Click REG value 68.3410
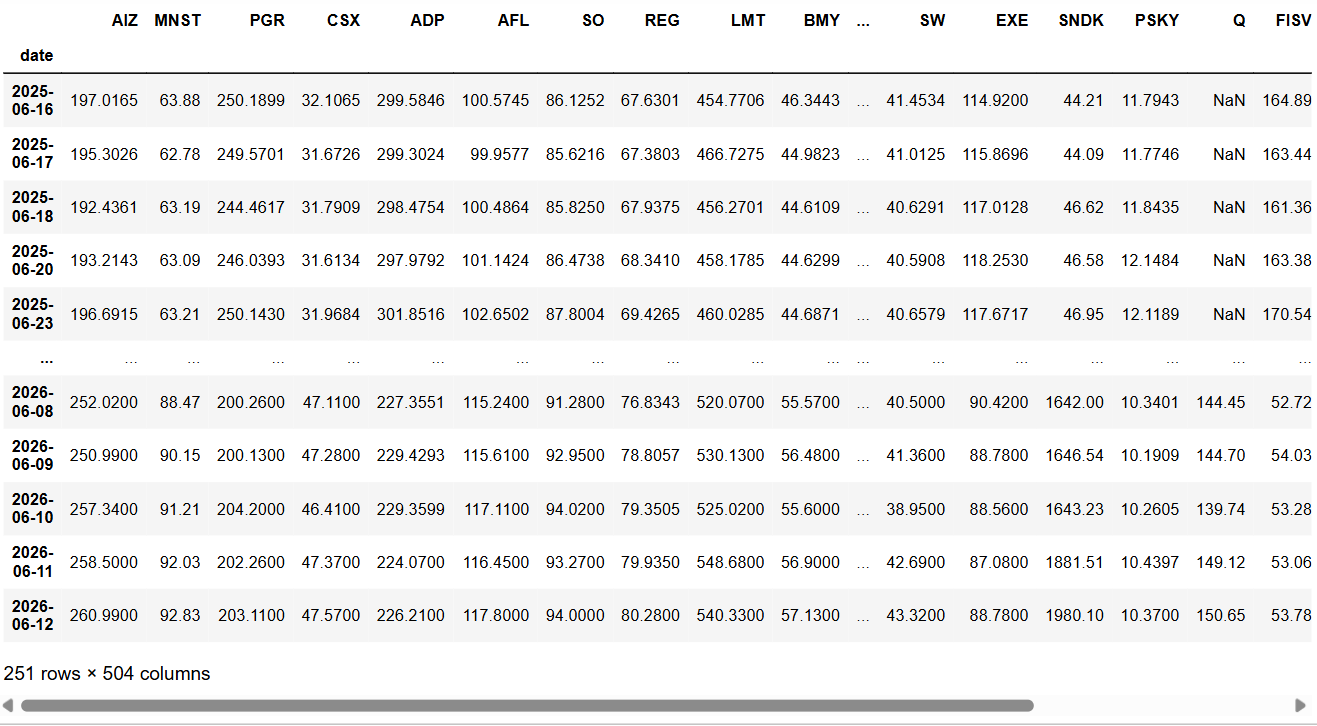 pyautogui.click(x=650, y=260)
